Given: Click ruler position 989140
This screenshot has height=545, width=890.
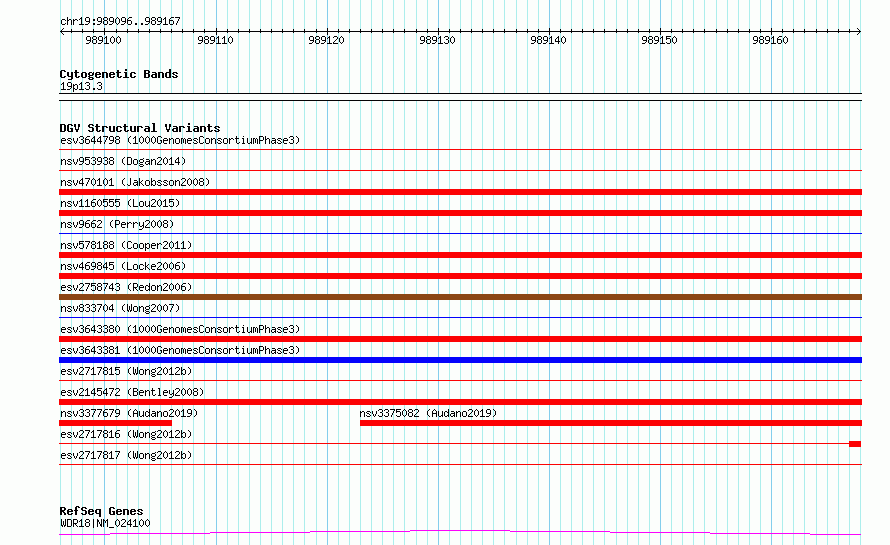Looking at the screenshot, I should coord(548,40).
